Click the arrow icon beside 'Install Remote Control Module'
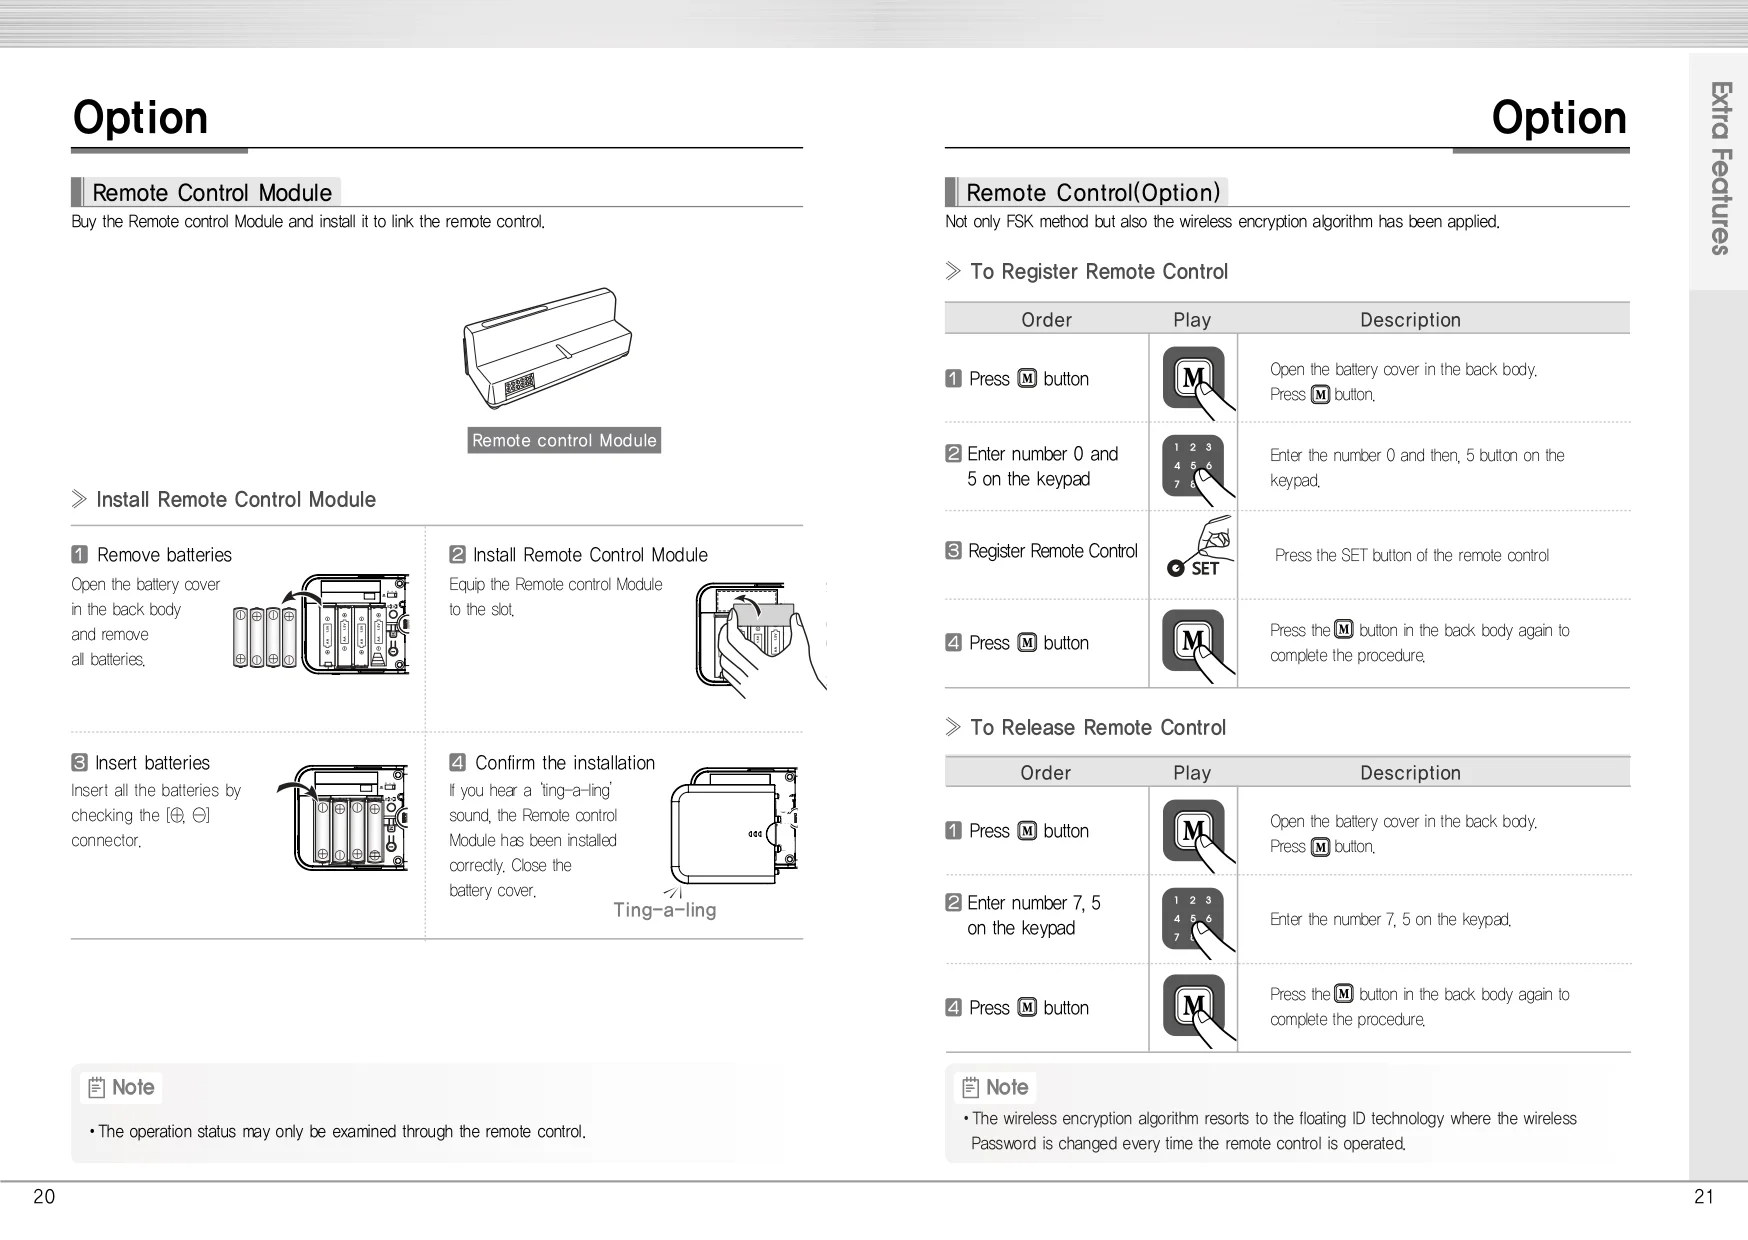 click(x=80, y=499)
